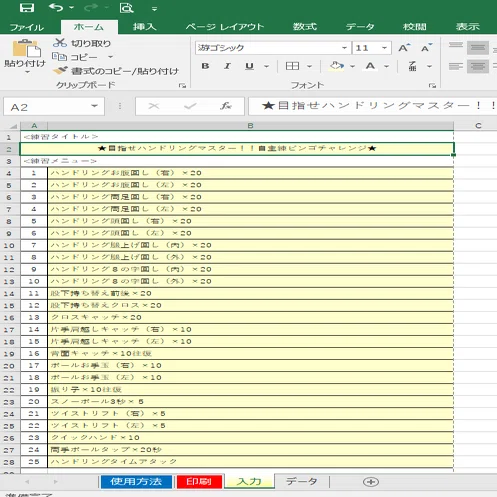497x497 pixels.
Task: Open the fill color dropdown arrow
Action: [352, 66]
